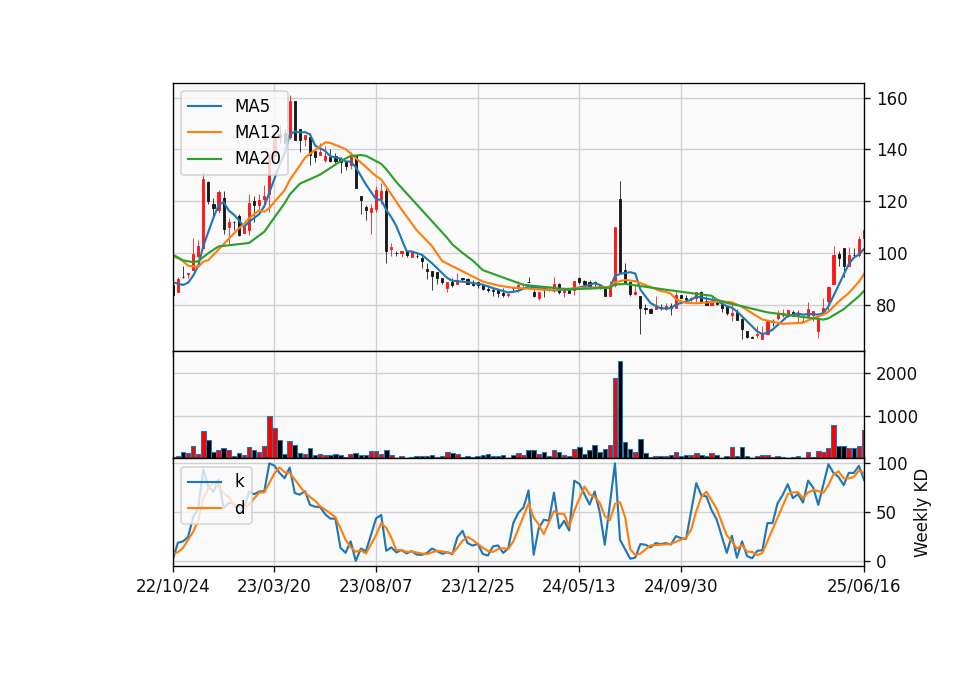Click the d legend label
This screenshot has width=960, height=690.
click(x=240, y=508)
